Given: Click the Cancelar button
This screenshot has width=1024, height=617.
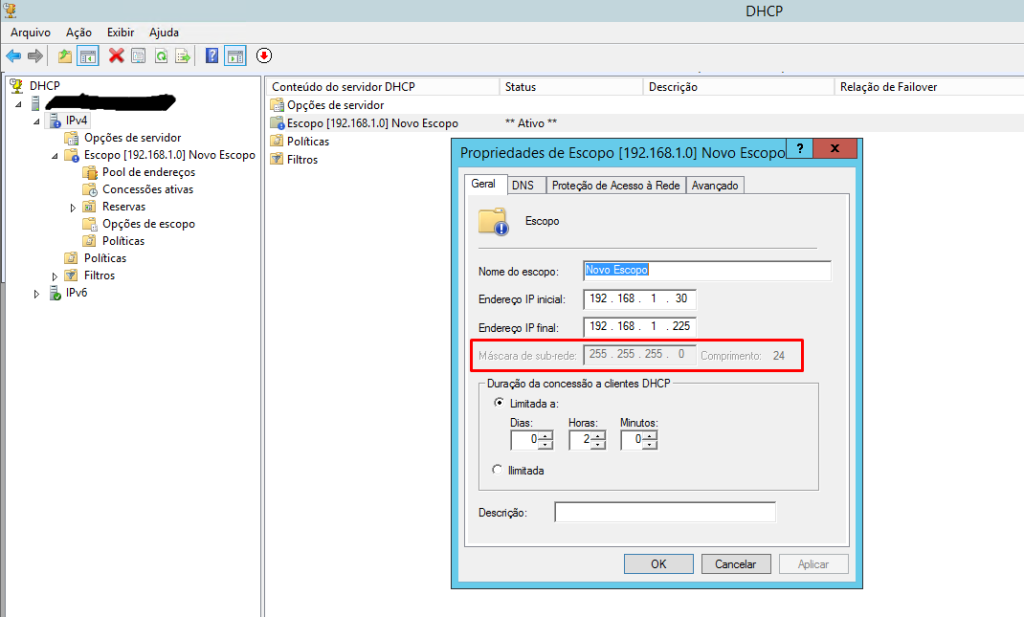Looking at the screenshot, I should (735, 564).
